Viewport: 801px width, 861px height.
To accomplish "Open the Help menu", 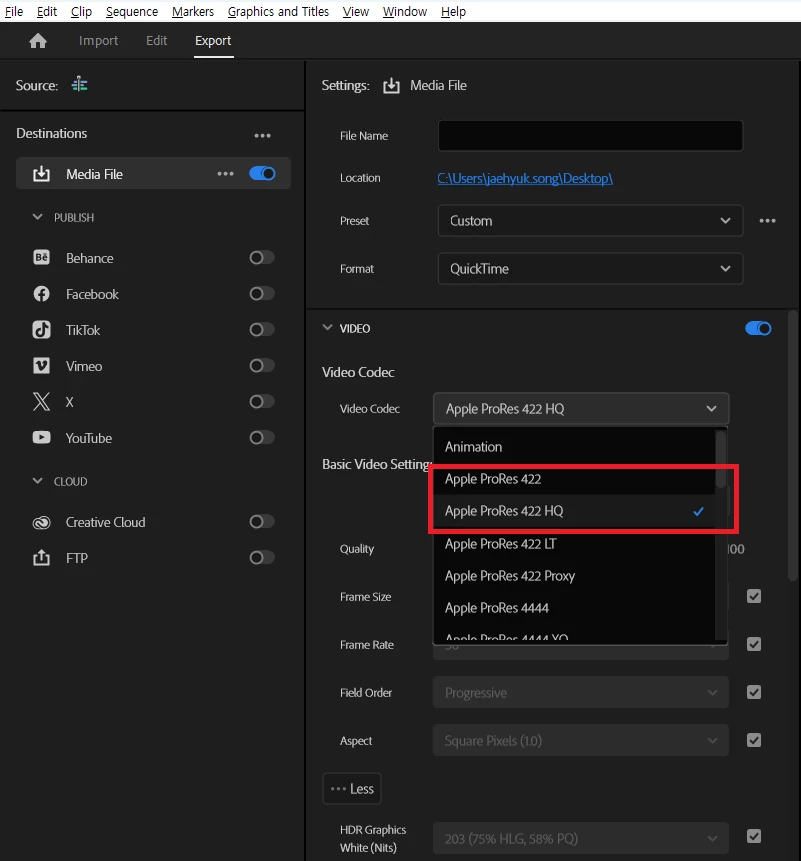I will [x=453, y=12].
